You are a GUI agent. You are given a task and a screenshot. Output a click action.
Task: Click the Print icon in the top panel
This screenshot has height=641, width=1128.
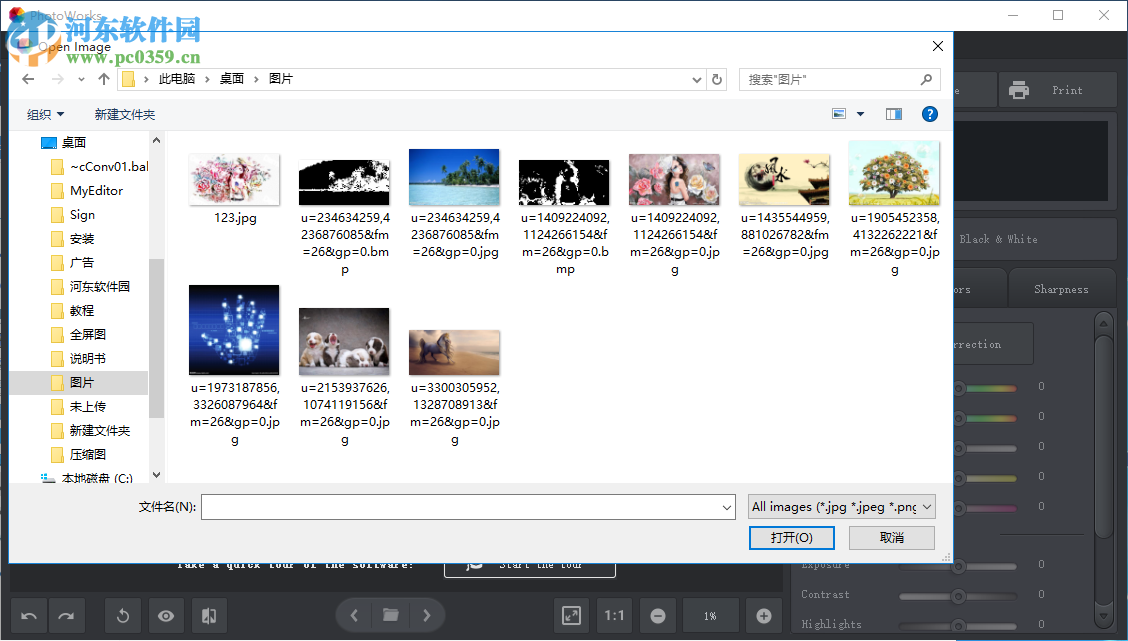(1019, 89)
